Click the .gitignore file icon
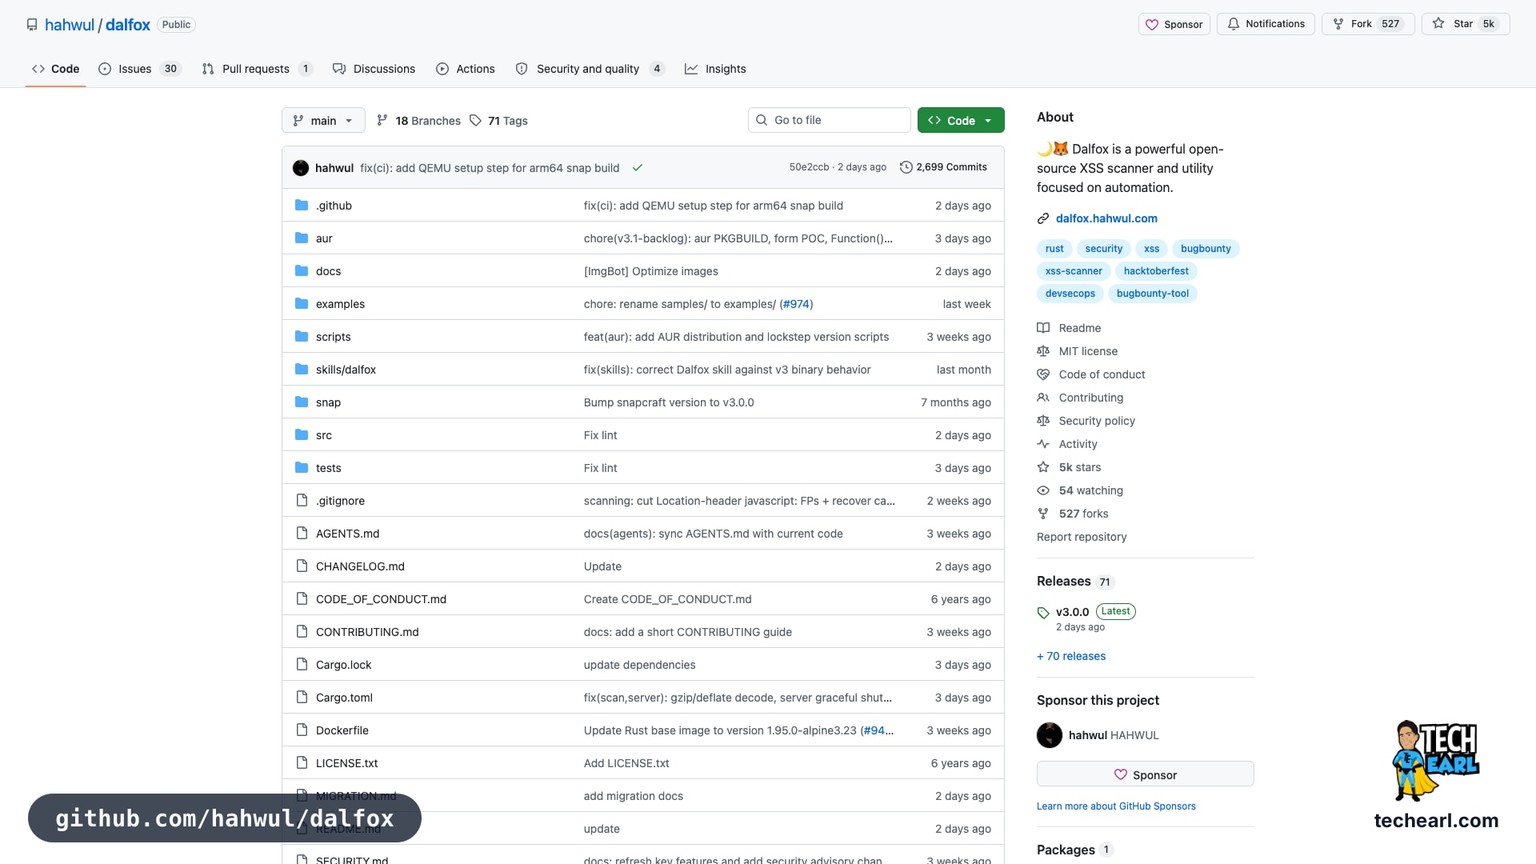1536x864 pixels. pos(301,500)
